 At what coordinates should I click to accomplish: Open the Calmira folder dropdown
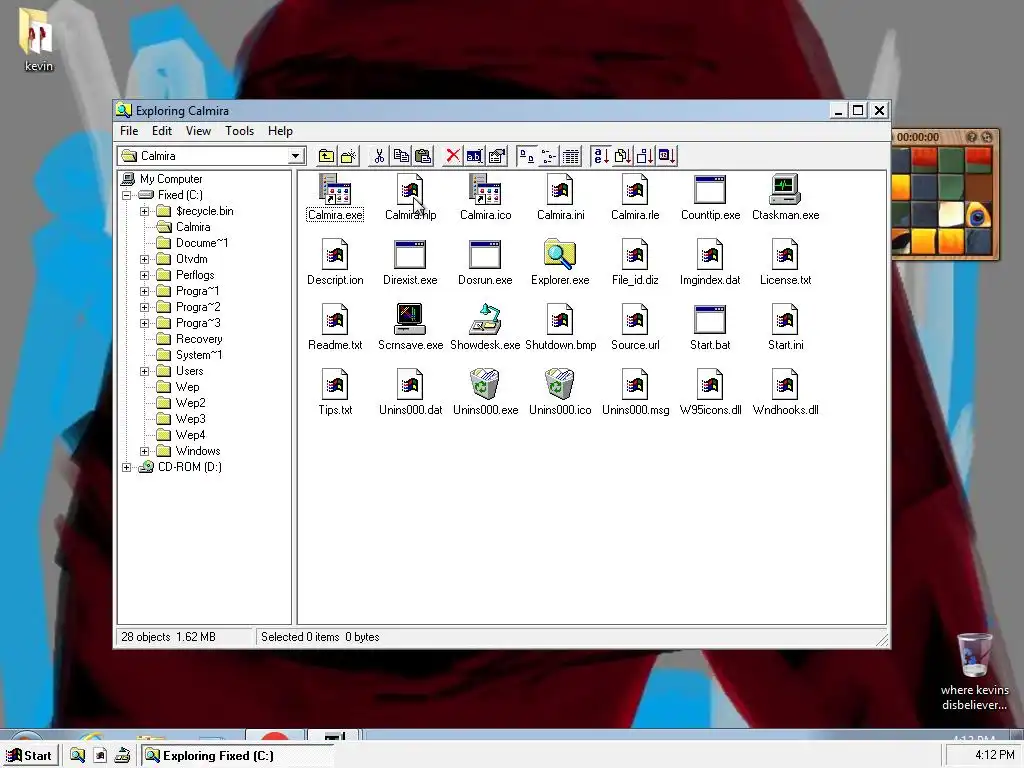295,156
